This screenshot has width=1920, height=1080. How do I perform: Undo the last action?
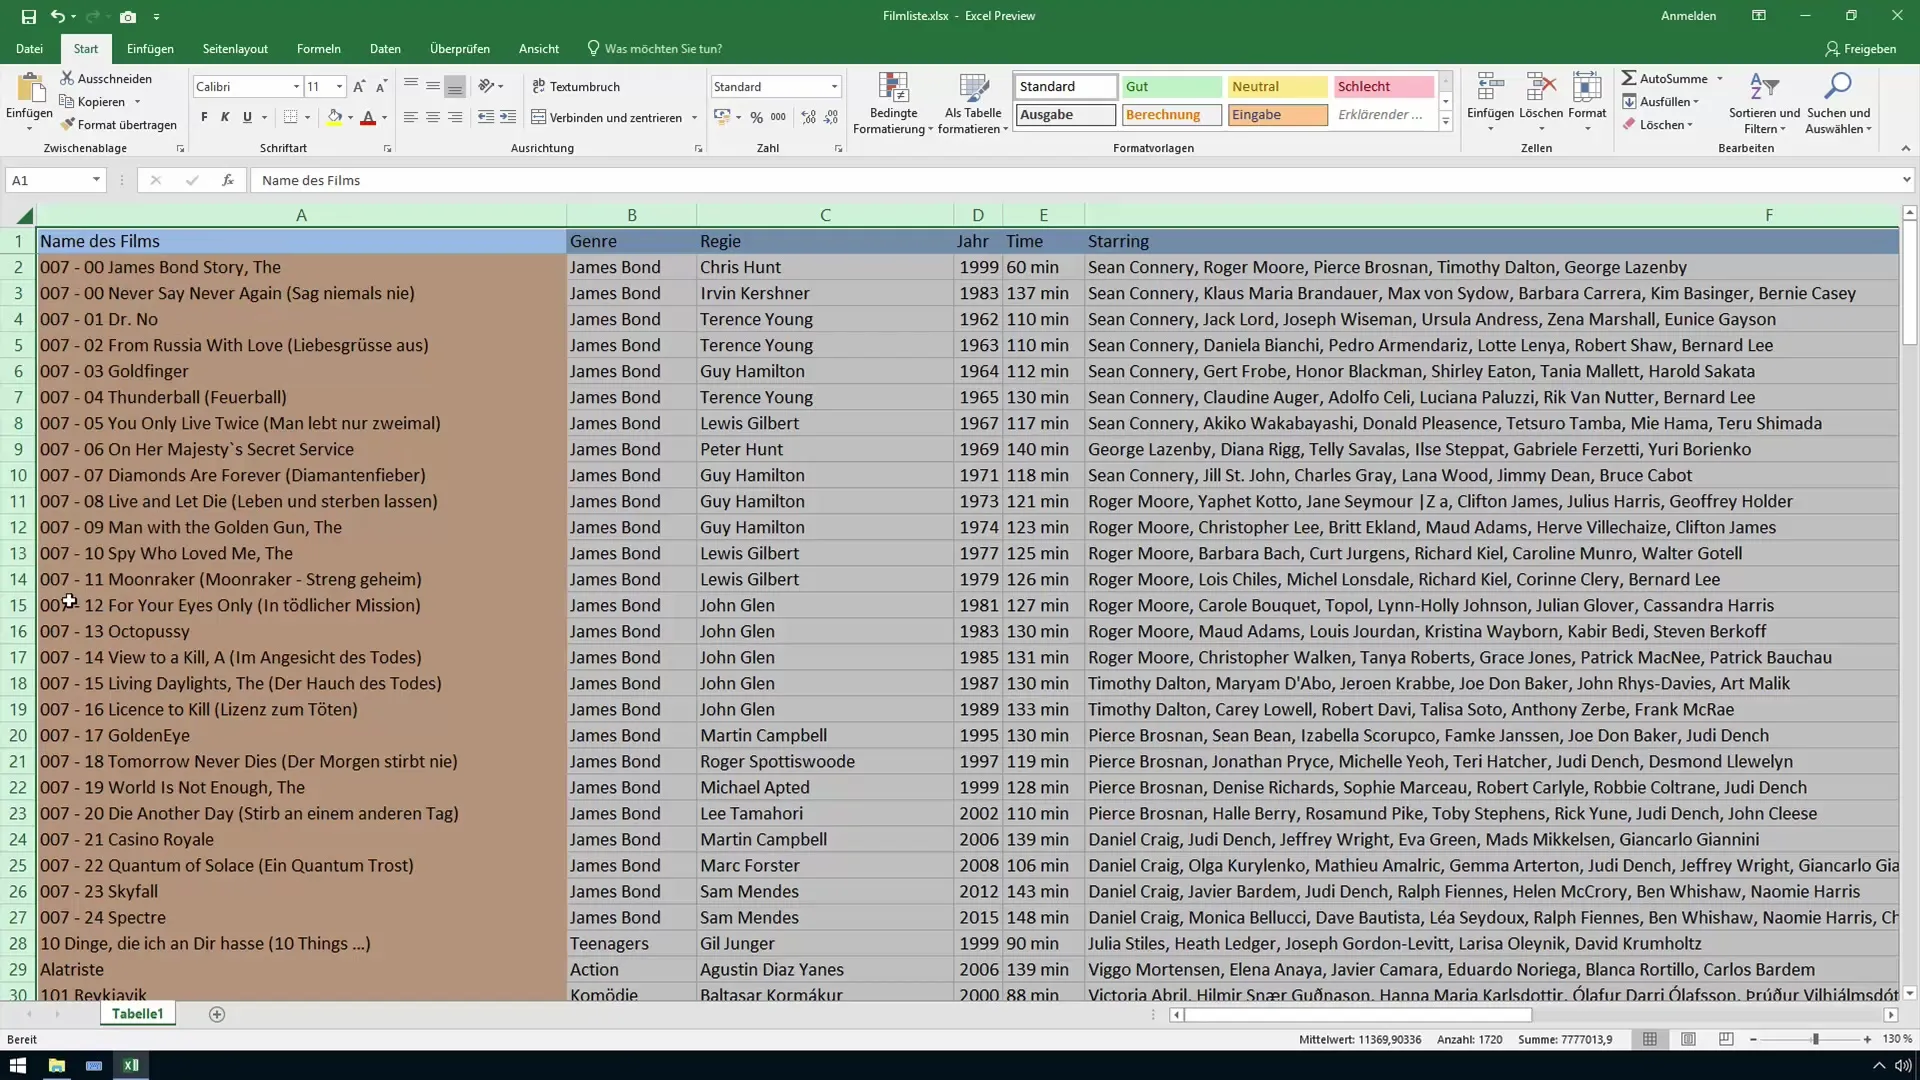57,16
